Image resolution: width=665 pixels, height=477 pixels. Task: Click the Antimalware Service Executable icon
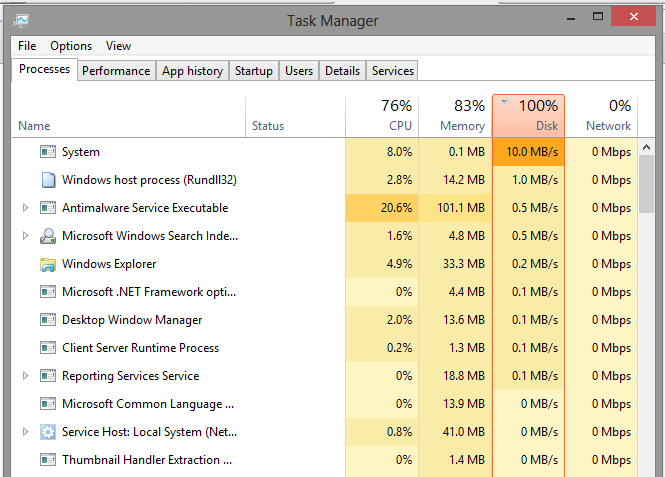pyautogui.click(x=47, y=208)
